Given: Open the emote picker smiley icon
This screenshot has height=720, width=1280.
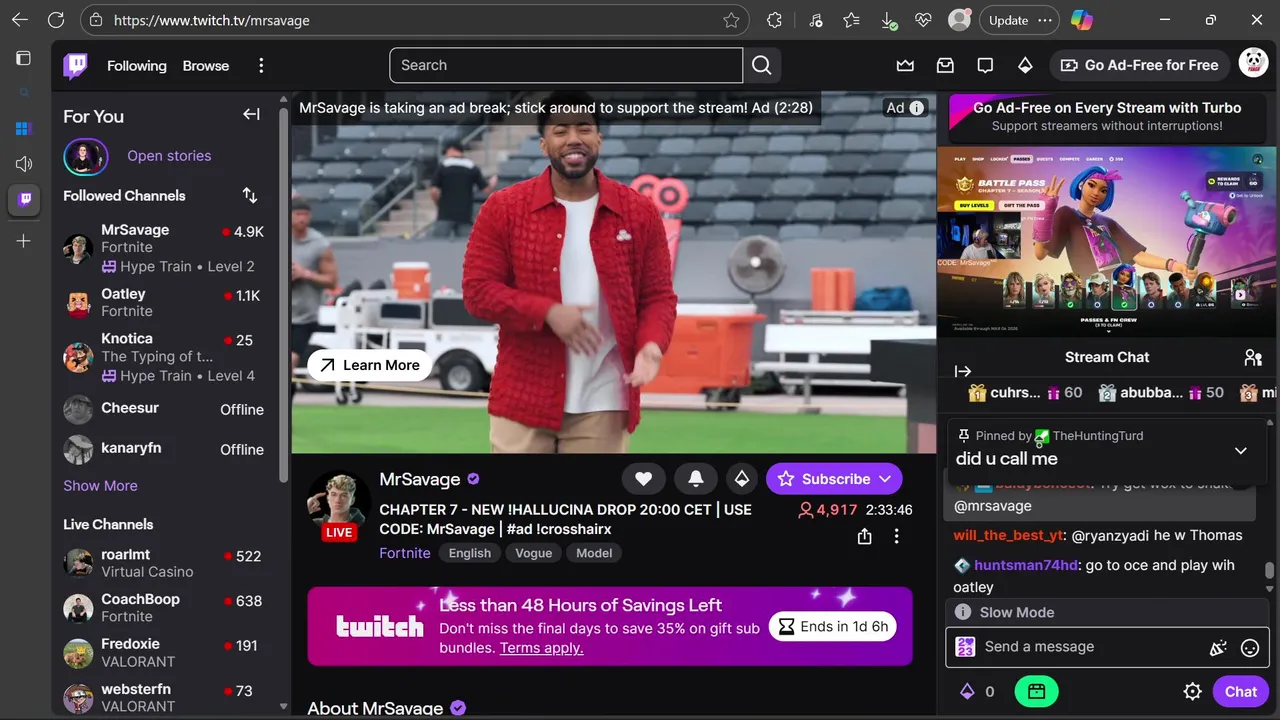Looking at the screenshot, I should pyautogui.click(x=1249, y=648).
